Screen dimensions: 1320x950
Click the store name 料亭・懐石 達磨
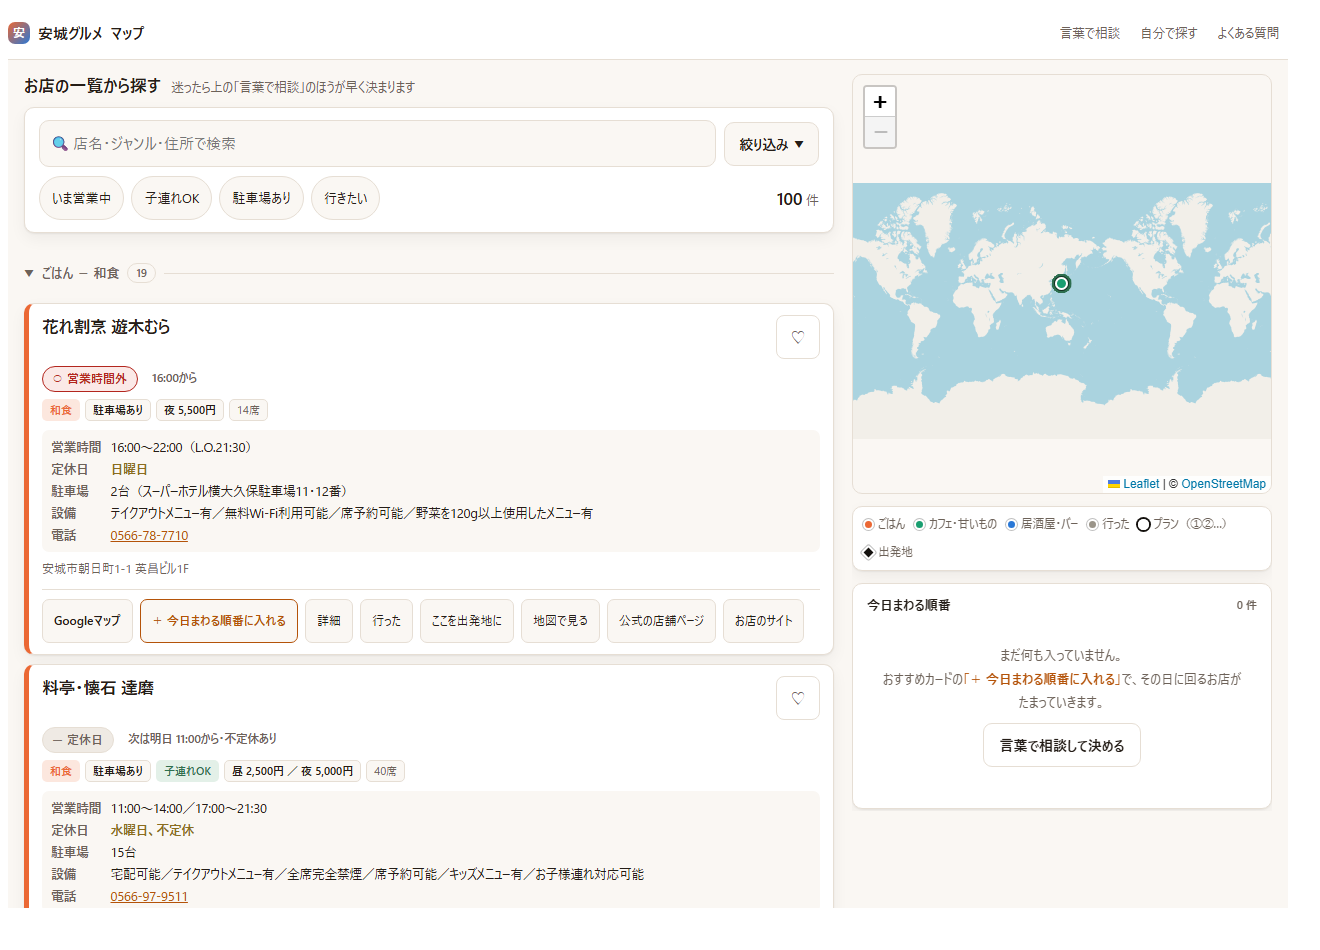click(x=98, y=688)
